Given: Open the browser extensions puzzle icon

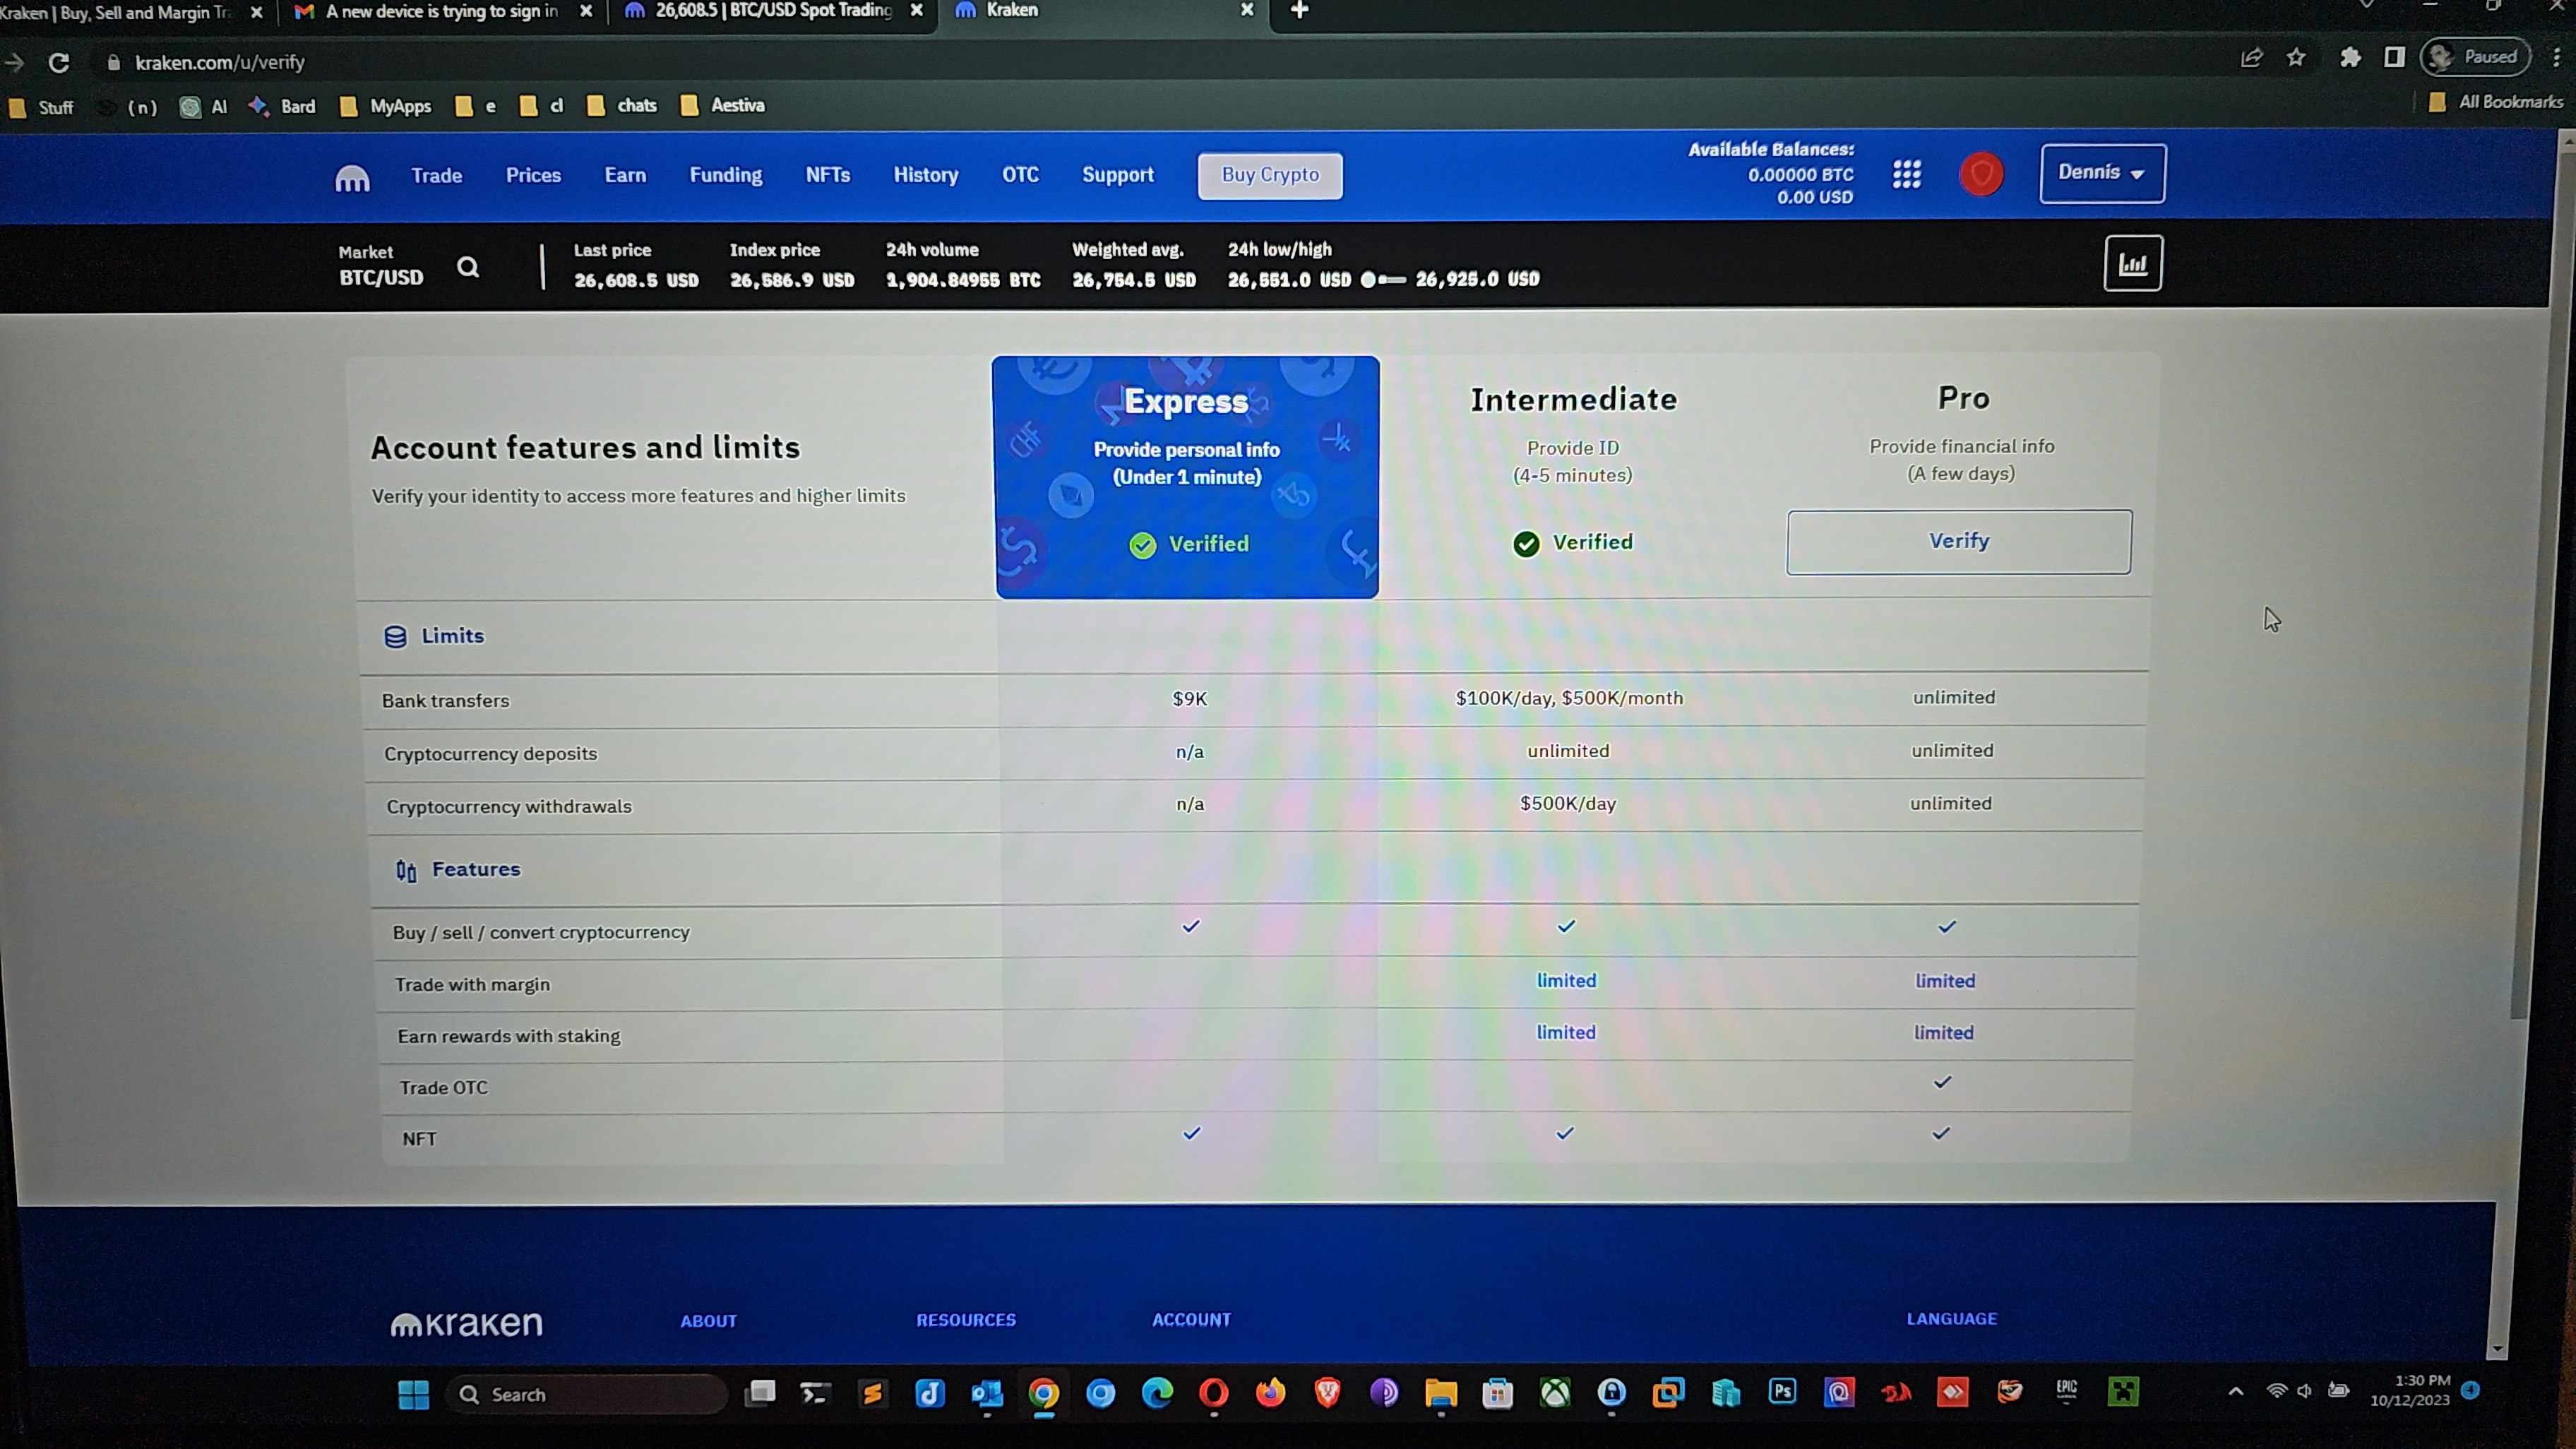Looking at the screenshot, I should coord(2350,58).
